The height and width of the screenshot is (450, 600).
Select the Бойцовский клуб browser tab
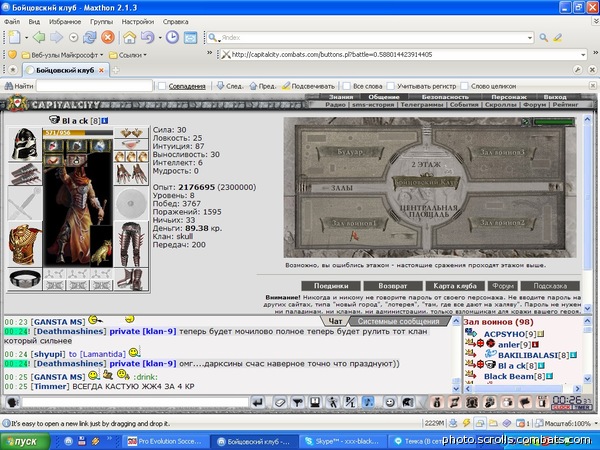65,70
